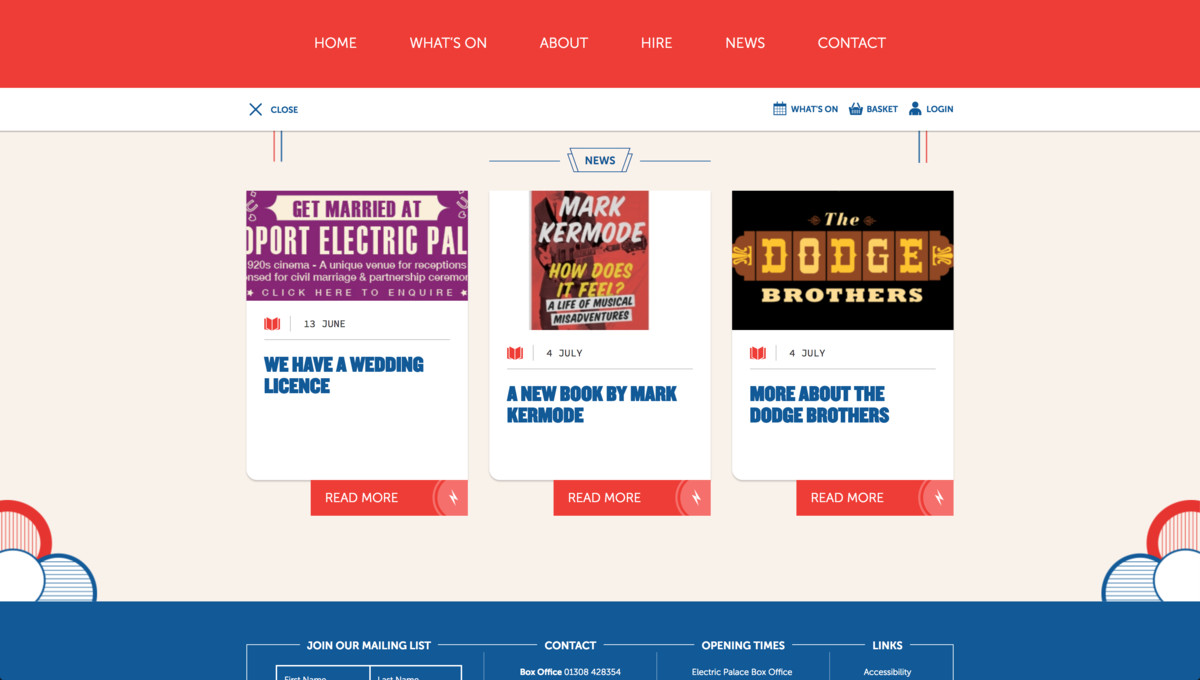
Task: Click lightning bolt on wedding Read More
Action: (453, 498)
